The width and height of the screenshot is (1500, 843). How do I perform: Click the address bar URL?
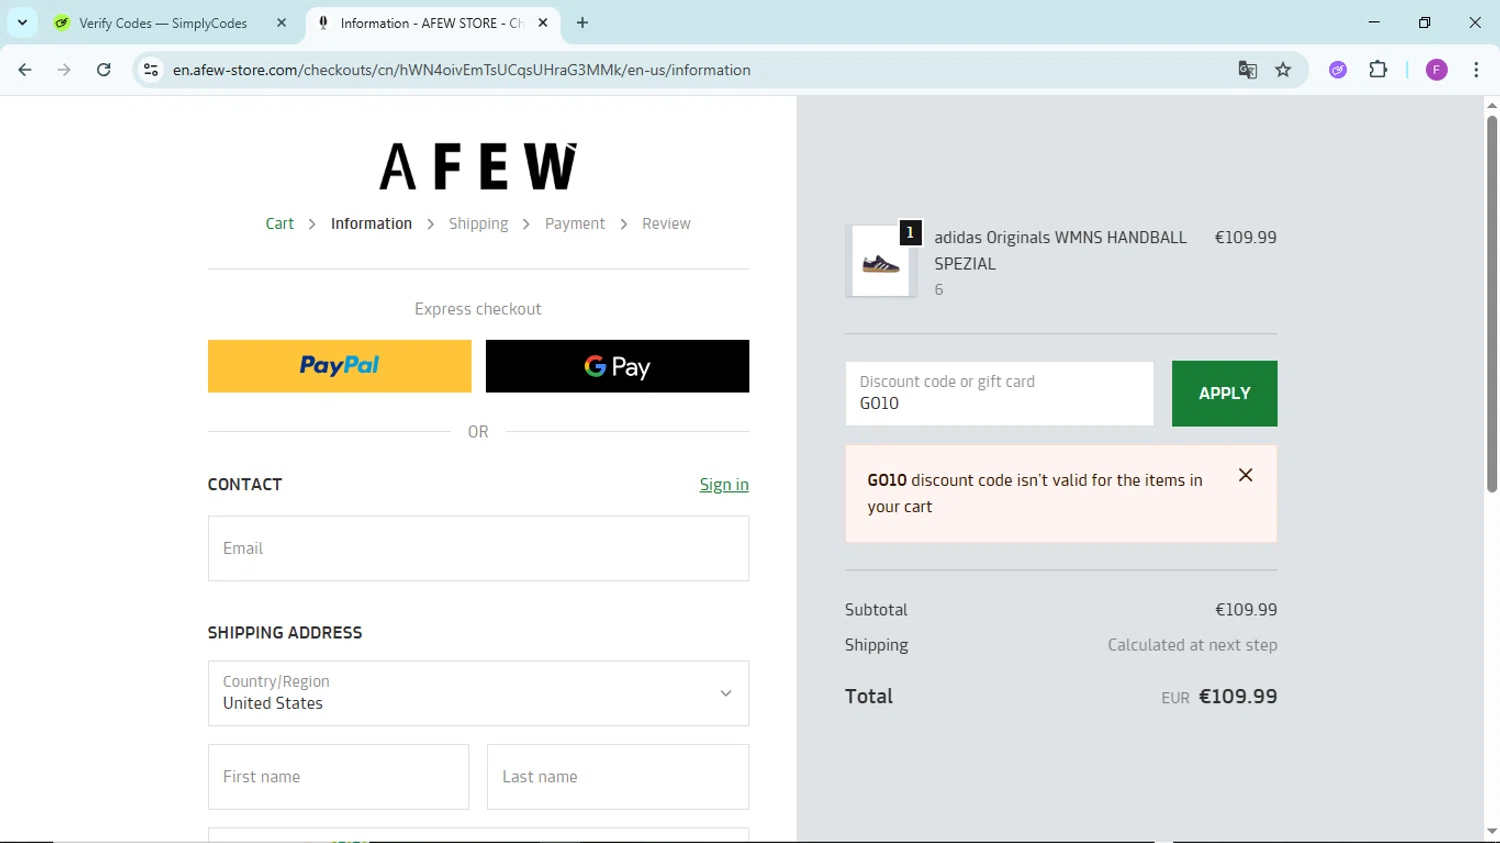461,70
